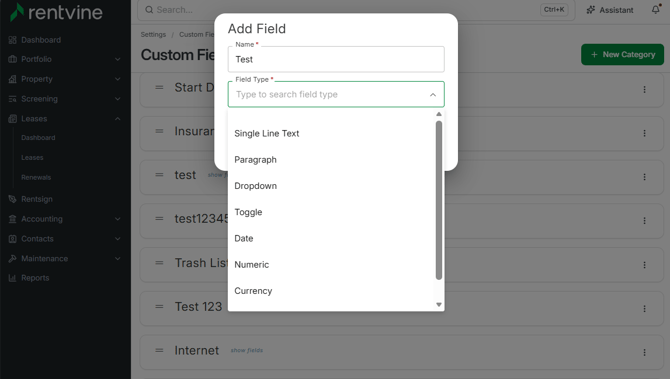Click the Reports chart icon
The image size is (670, 379).
[x=12, y=278]
